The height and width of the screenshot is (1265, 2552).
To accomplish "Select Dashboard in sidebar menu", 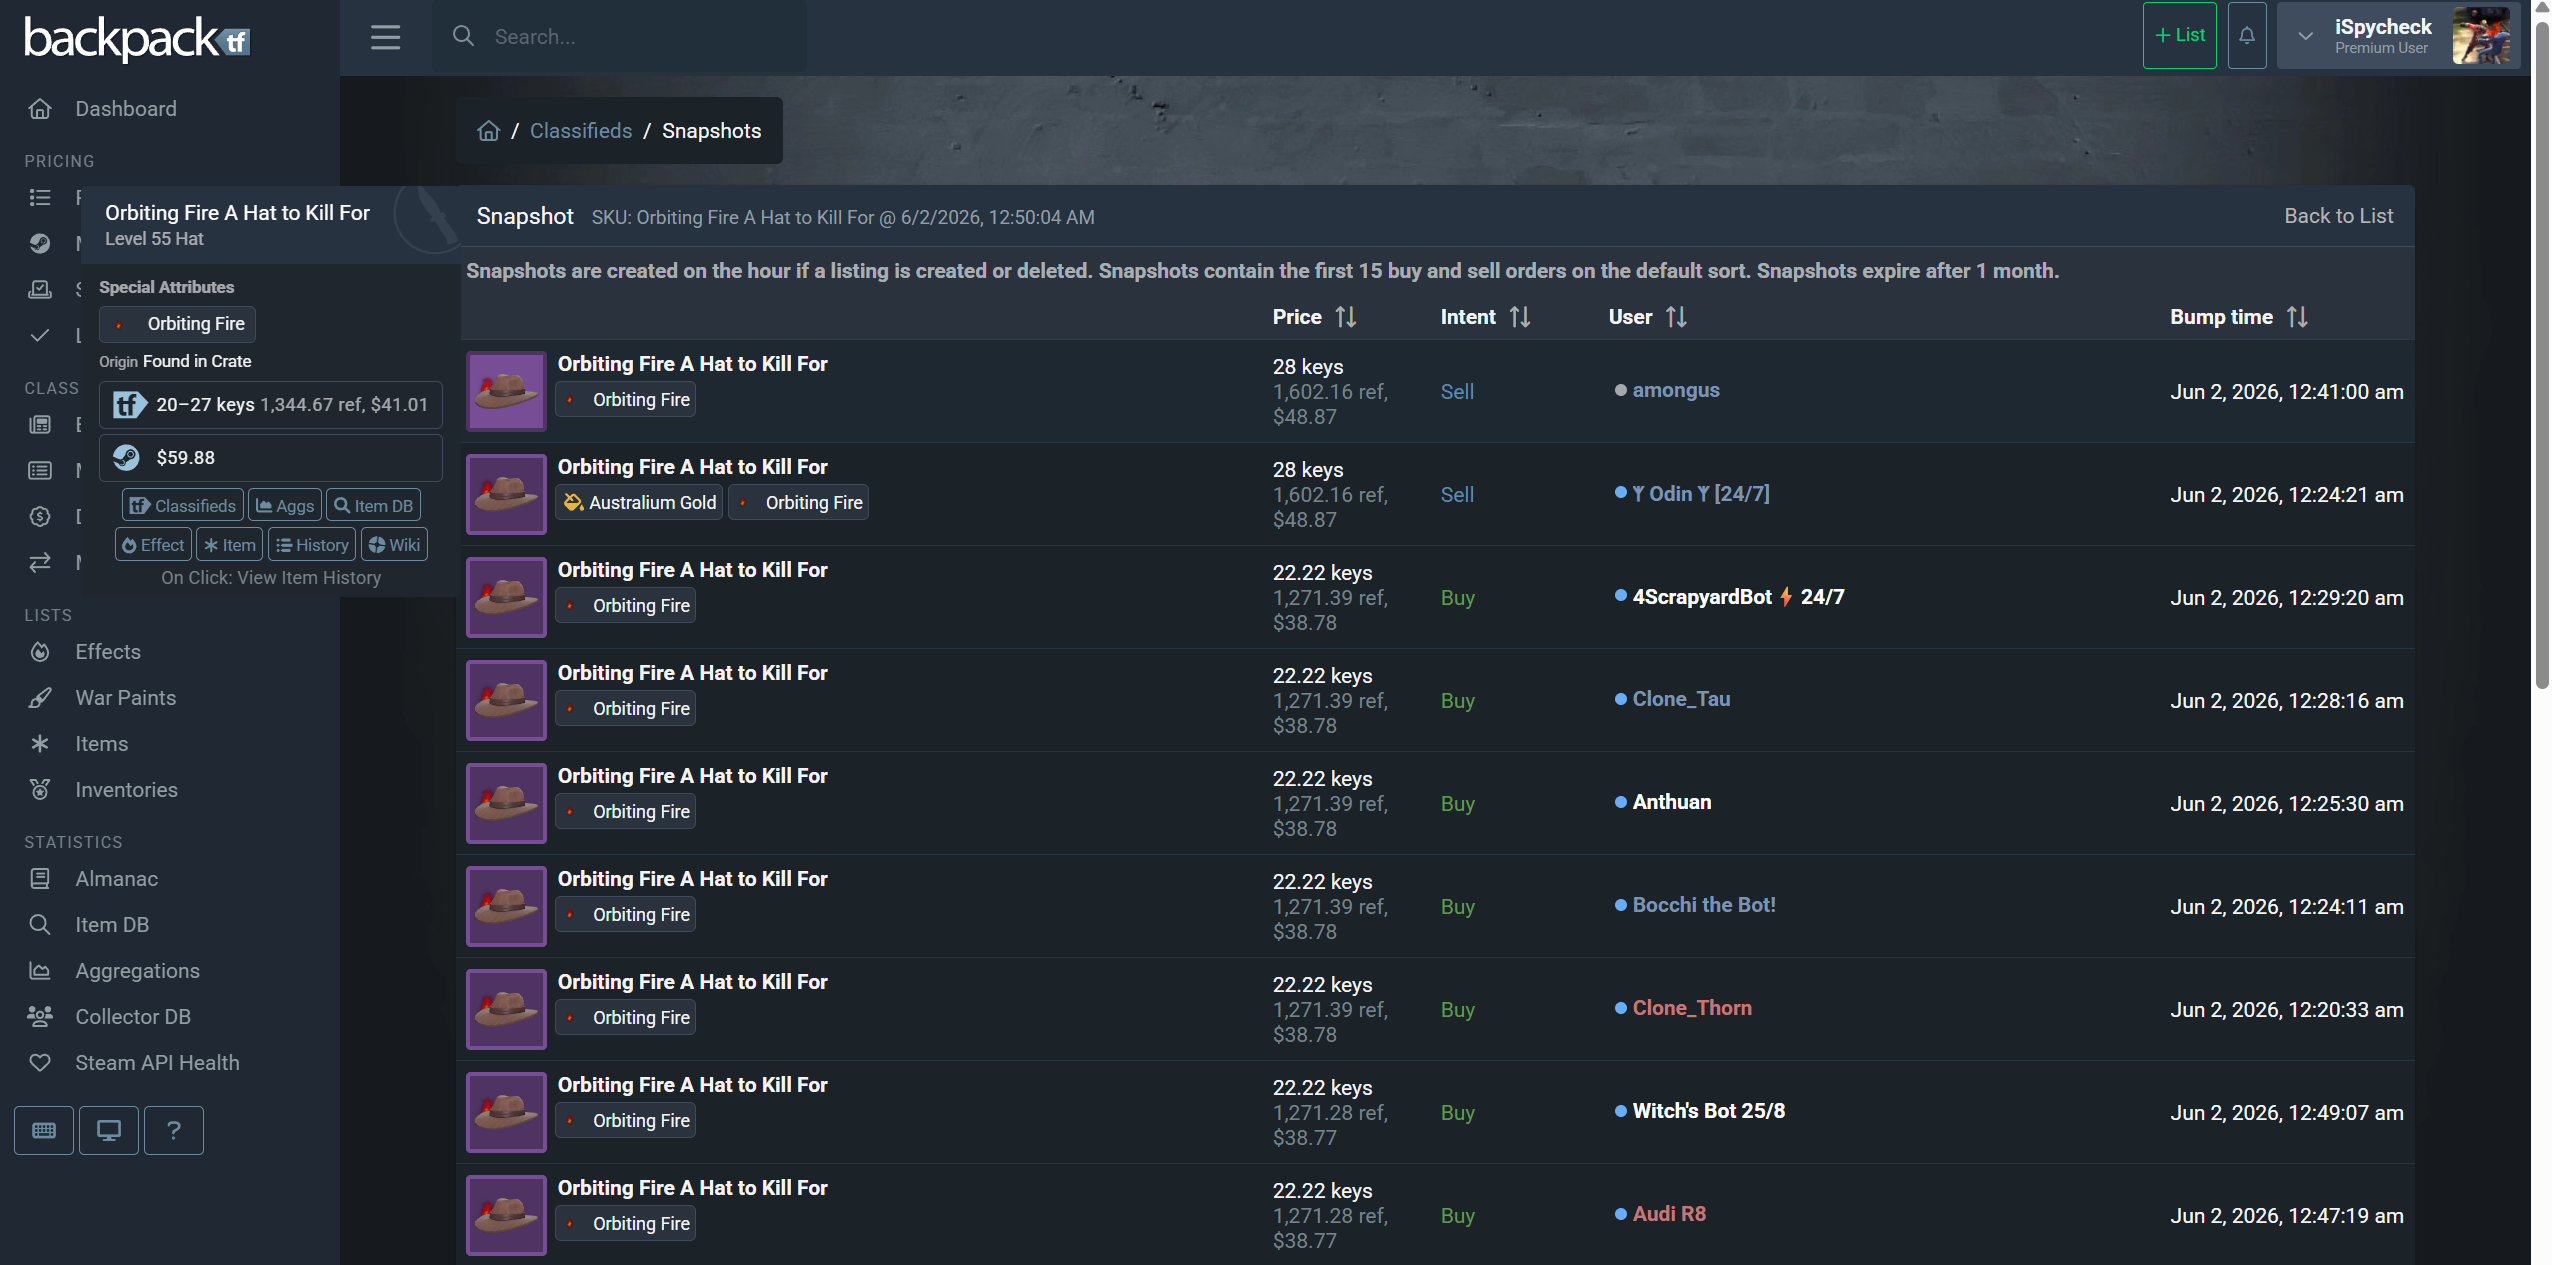I will (x=126, y=109).
